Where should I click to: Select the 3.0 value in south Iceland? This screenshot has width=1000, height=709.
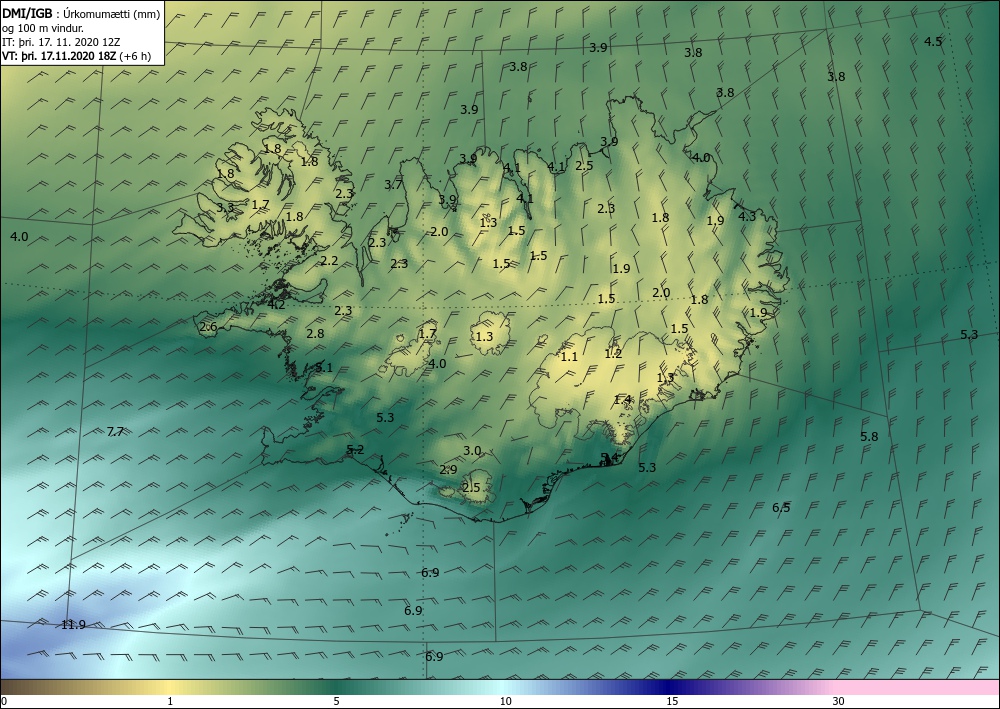[472, 451]
